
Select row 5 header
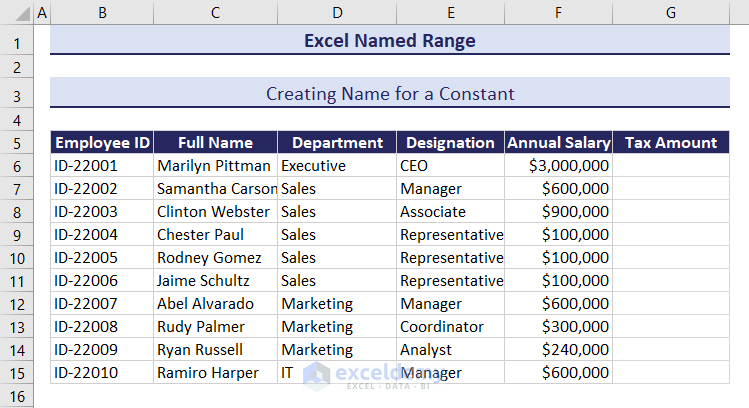[x=16, y=142]
